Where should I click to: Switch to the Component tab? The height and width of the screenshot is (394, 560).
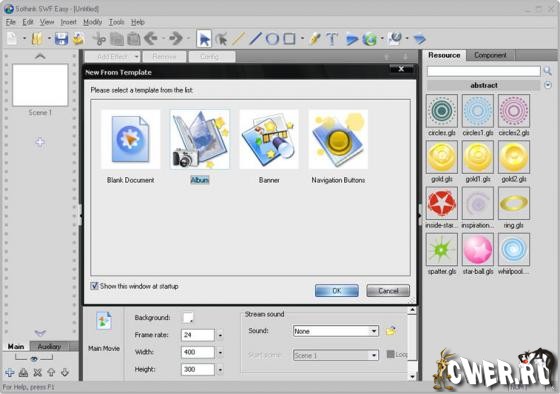tap(490, 55)
